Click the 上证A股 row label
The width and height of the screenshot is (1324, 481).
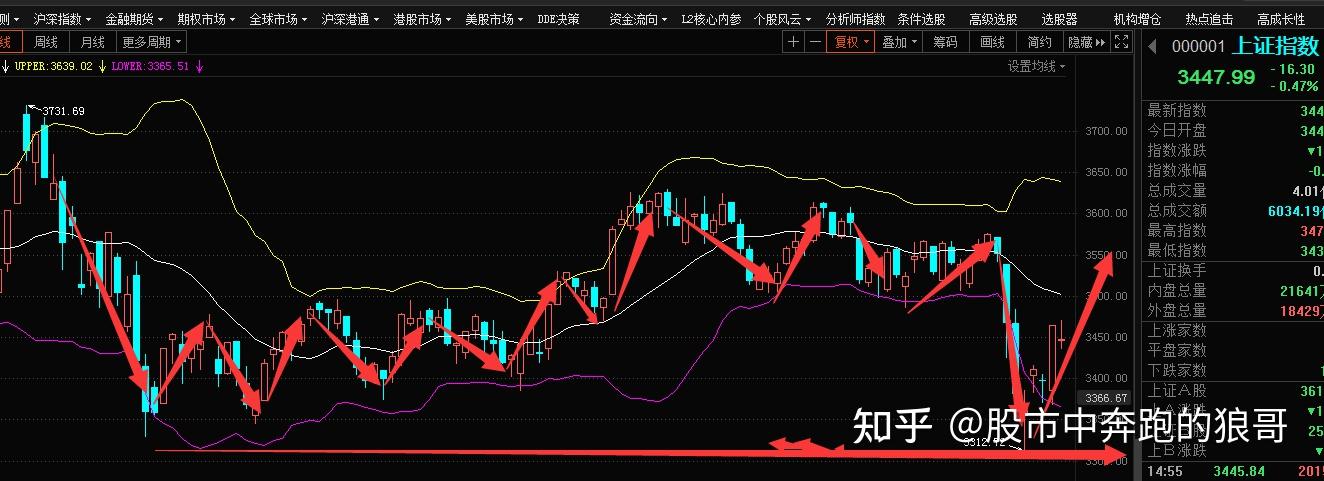1177,390
